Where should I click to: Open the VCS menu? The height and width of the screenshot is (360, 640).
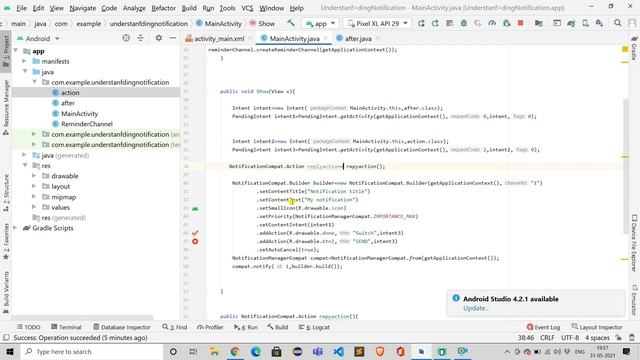(247, 8)
